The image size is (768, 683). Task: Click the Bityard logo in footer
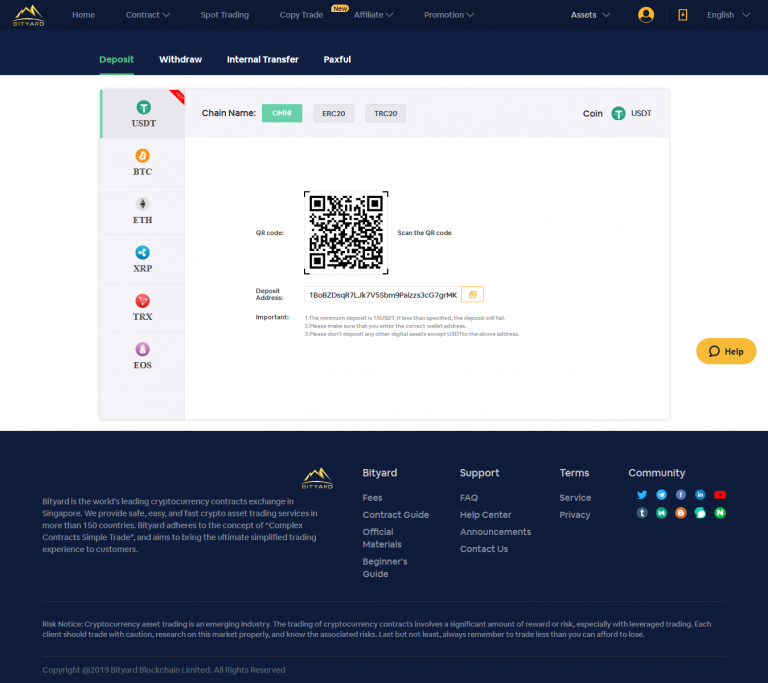tap(317, 478)
